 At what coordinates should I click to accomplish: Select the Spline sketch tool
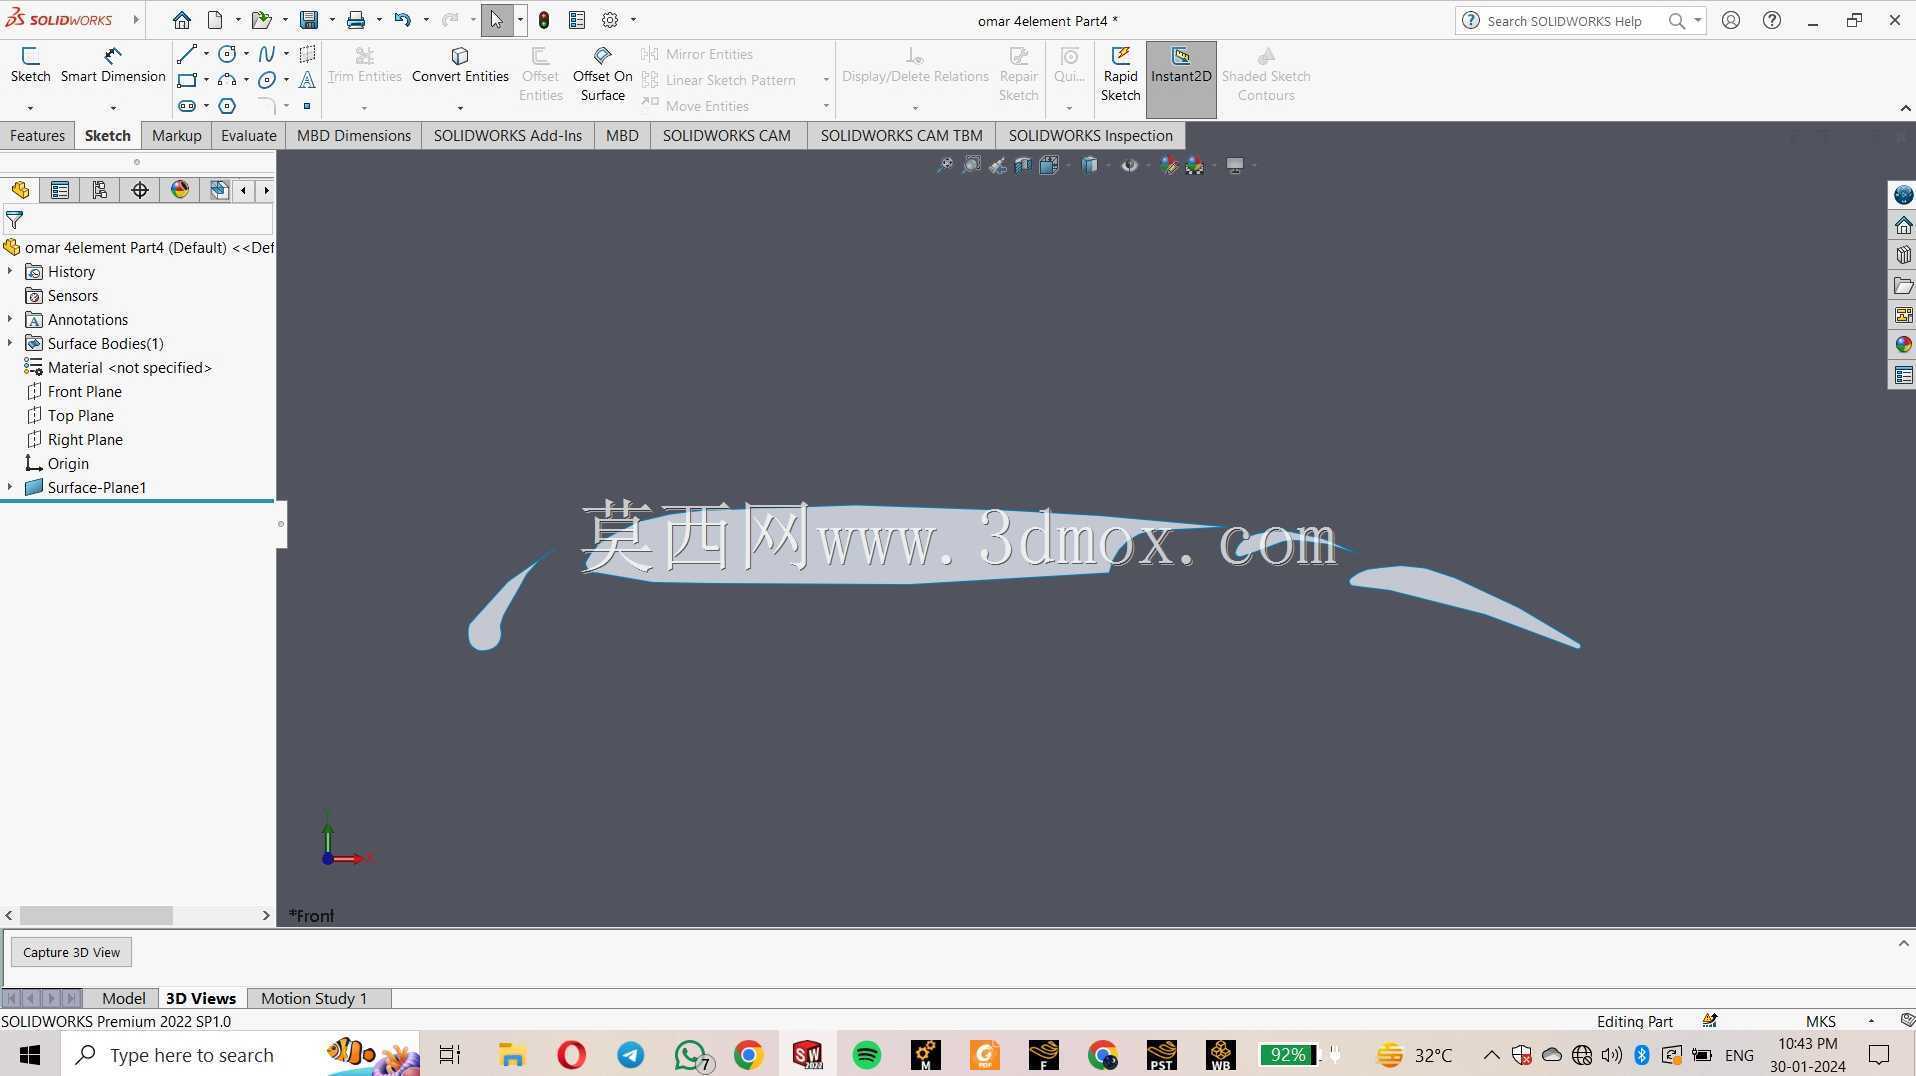(x=267, y=54)
